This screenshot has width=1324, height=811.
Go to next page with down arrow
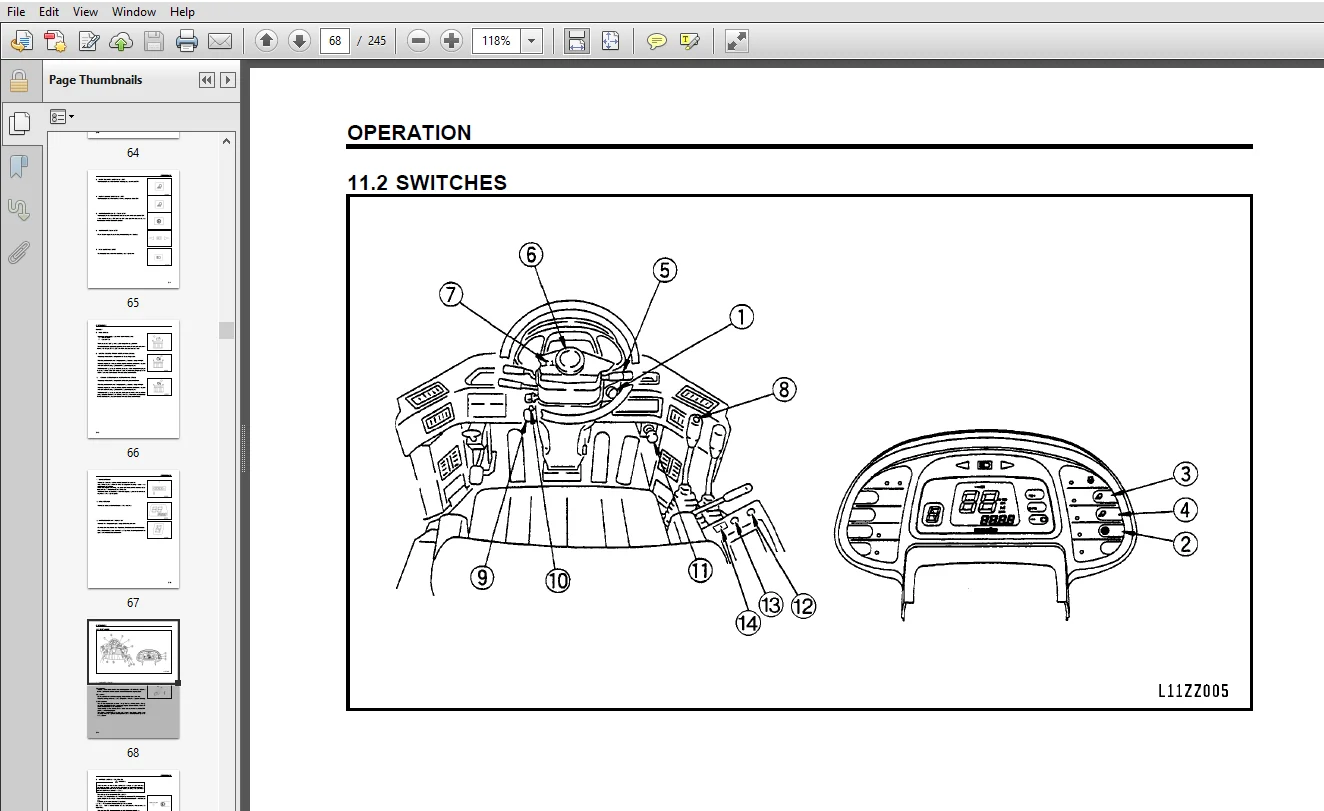click(x=299, y=41)
